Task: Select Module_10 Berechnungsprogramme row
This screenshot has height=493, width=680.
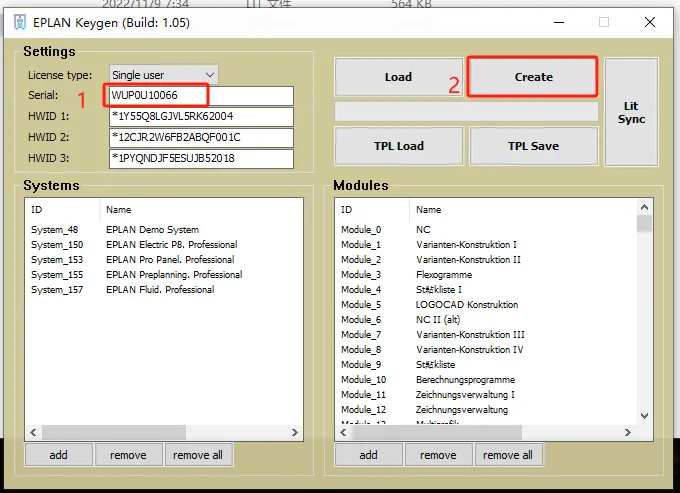Action: tap(486, 380)
